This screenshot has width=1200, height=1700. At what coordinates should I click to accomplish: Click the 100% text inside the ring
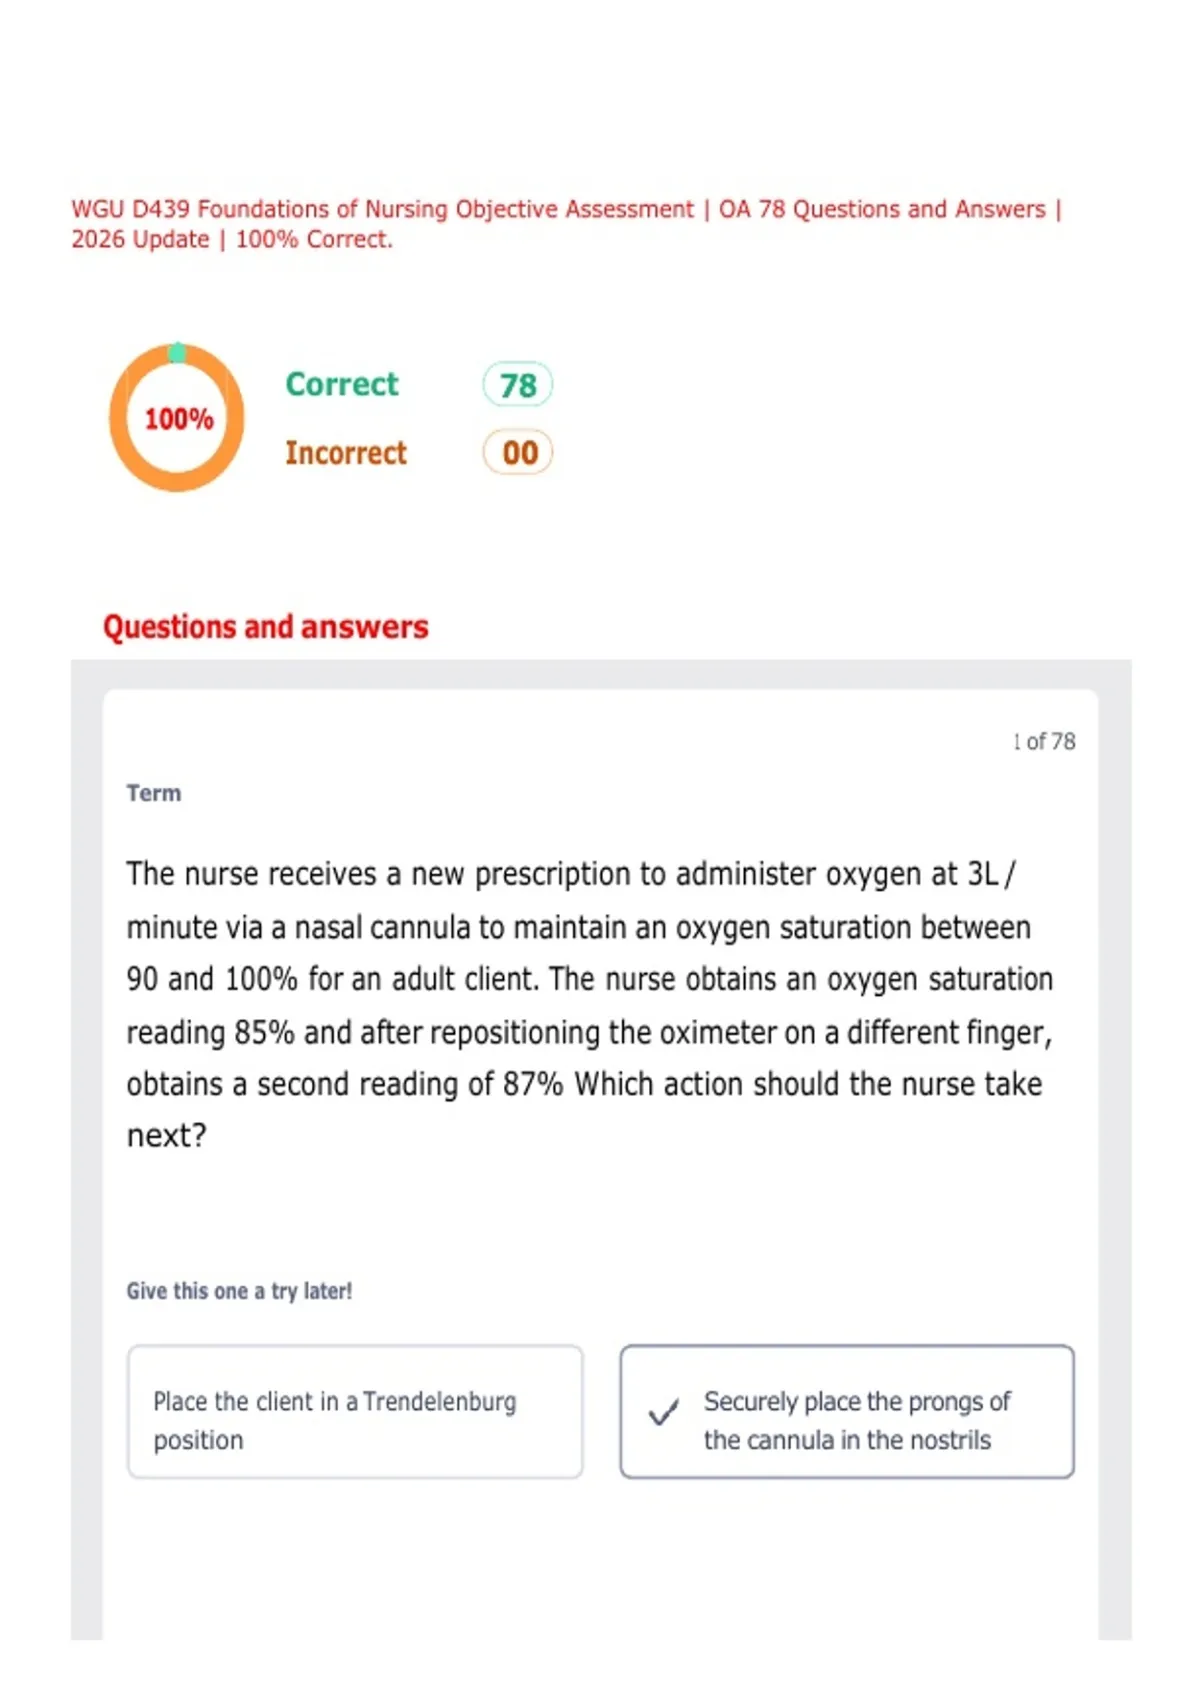pos(178,419)
